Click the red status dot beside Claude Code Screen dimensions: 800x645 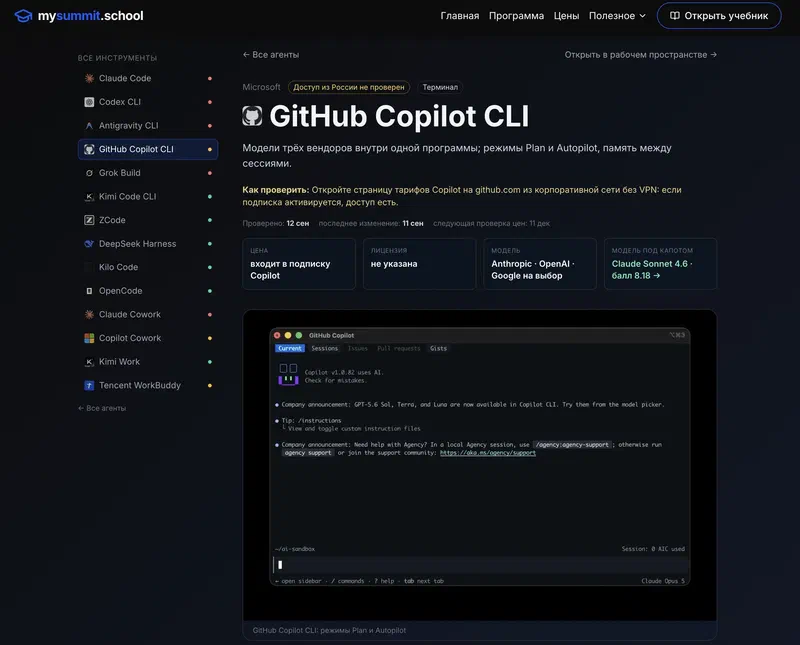210,78
